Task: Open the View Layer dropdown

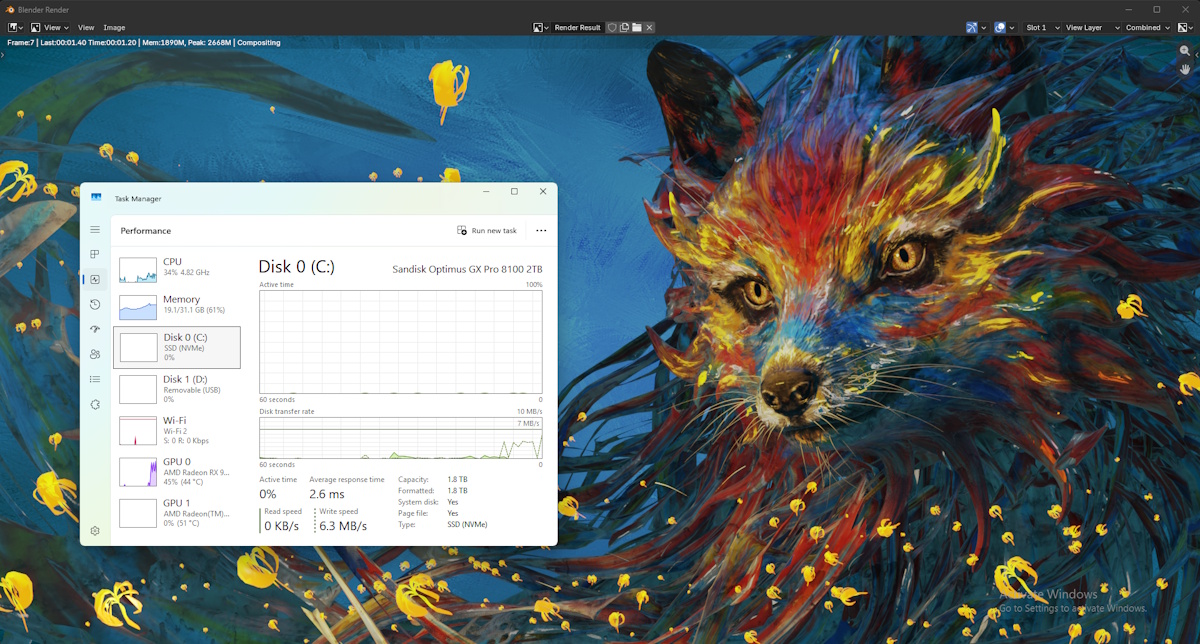Action: [1089, 27]
